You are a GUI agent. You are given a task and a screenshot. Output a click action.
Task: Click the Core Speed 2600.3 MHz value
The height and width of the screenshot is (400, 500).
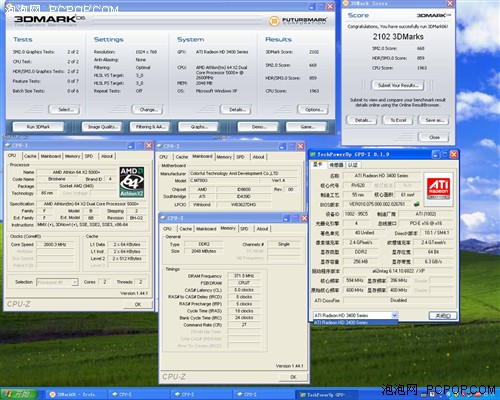[55, 244]
